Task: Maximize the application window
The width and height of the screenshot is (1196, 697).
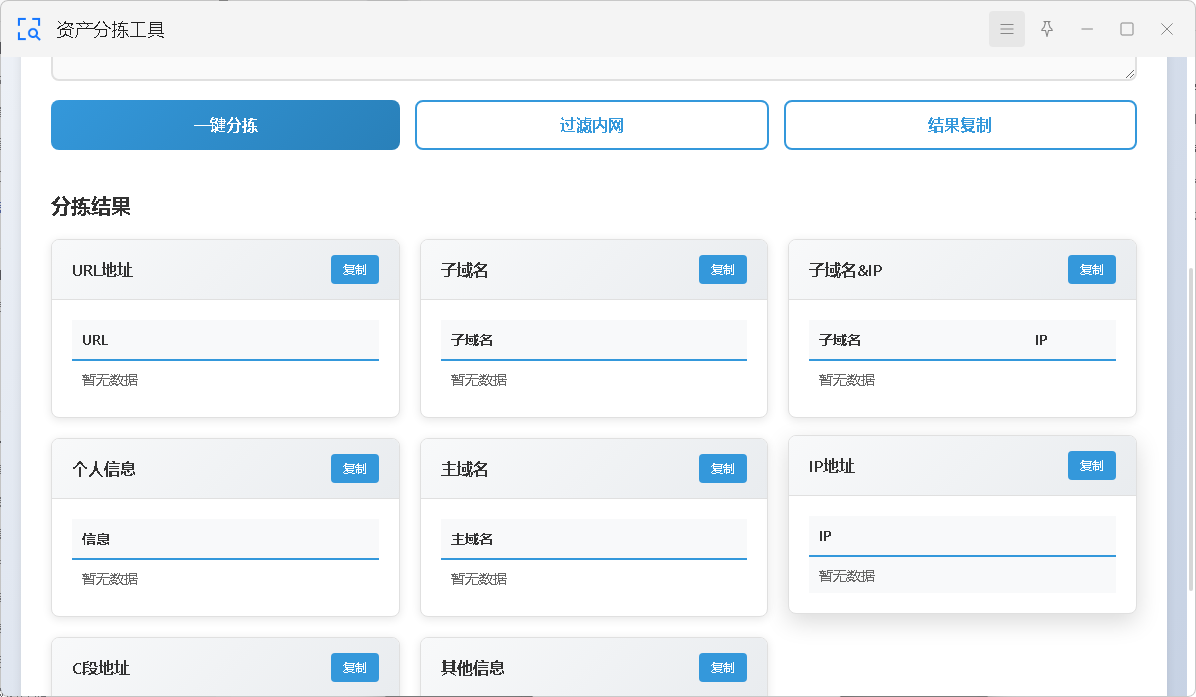Action: (x=1127, y=29)
